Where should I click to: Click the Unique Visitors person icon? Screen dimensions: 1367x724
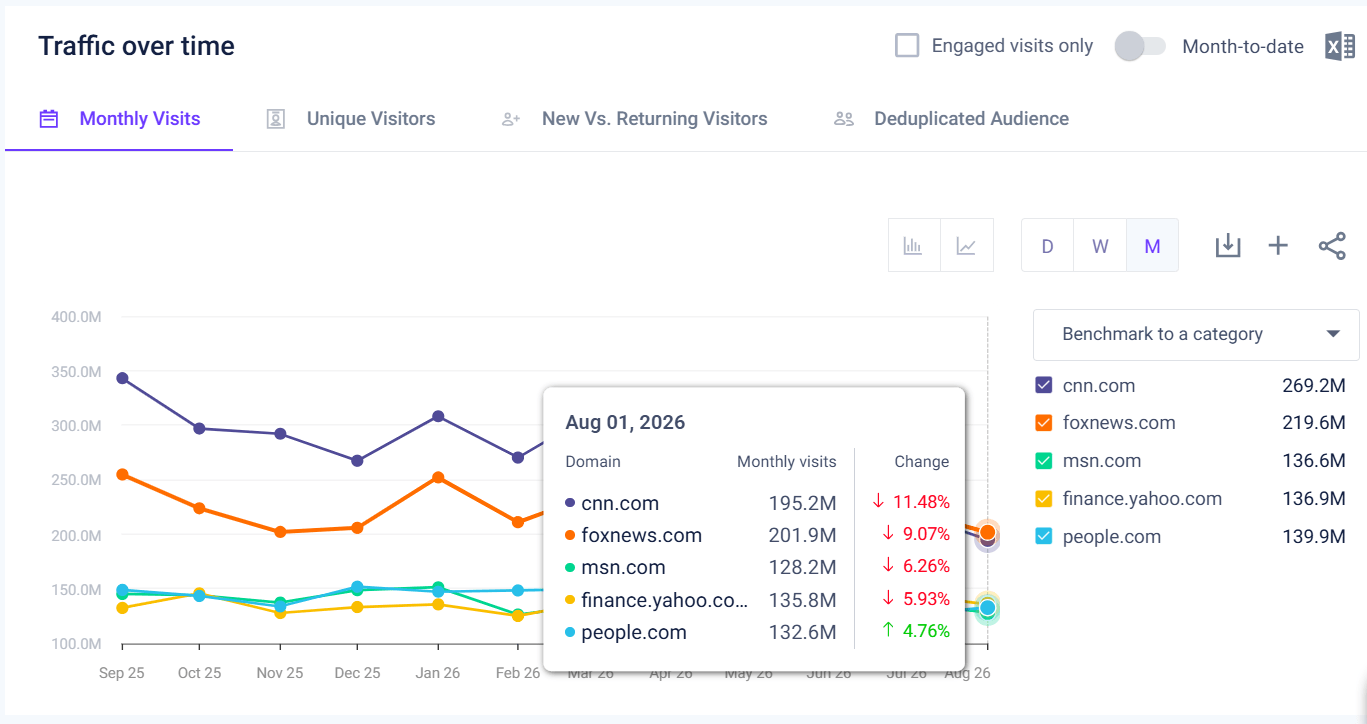276,119
